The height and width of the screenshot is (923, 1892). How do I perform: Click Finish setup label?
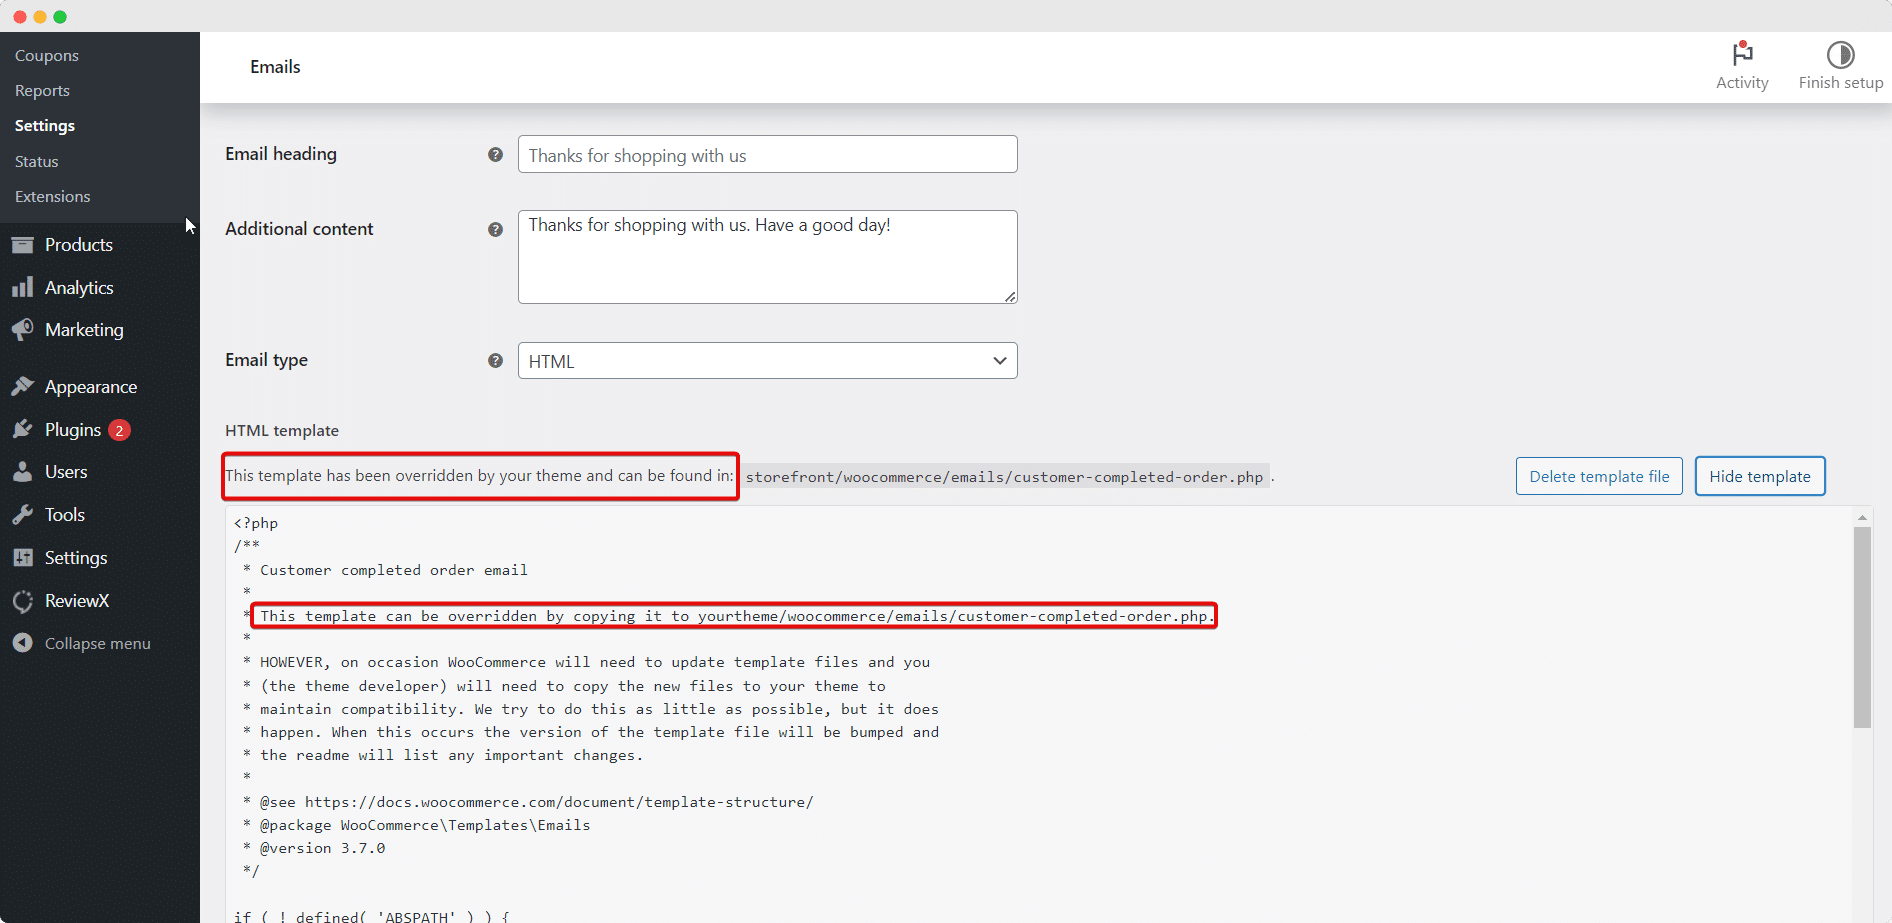[1841, 83]
